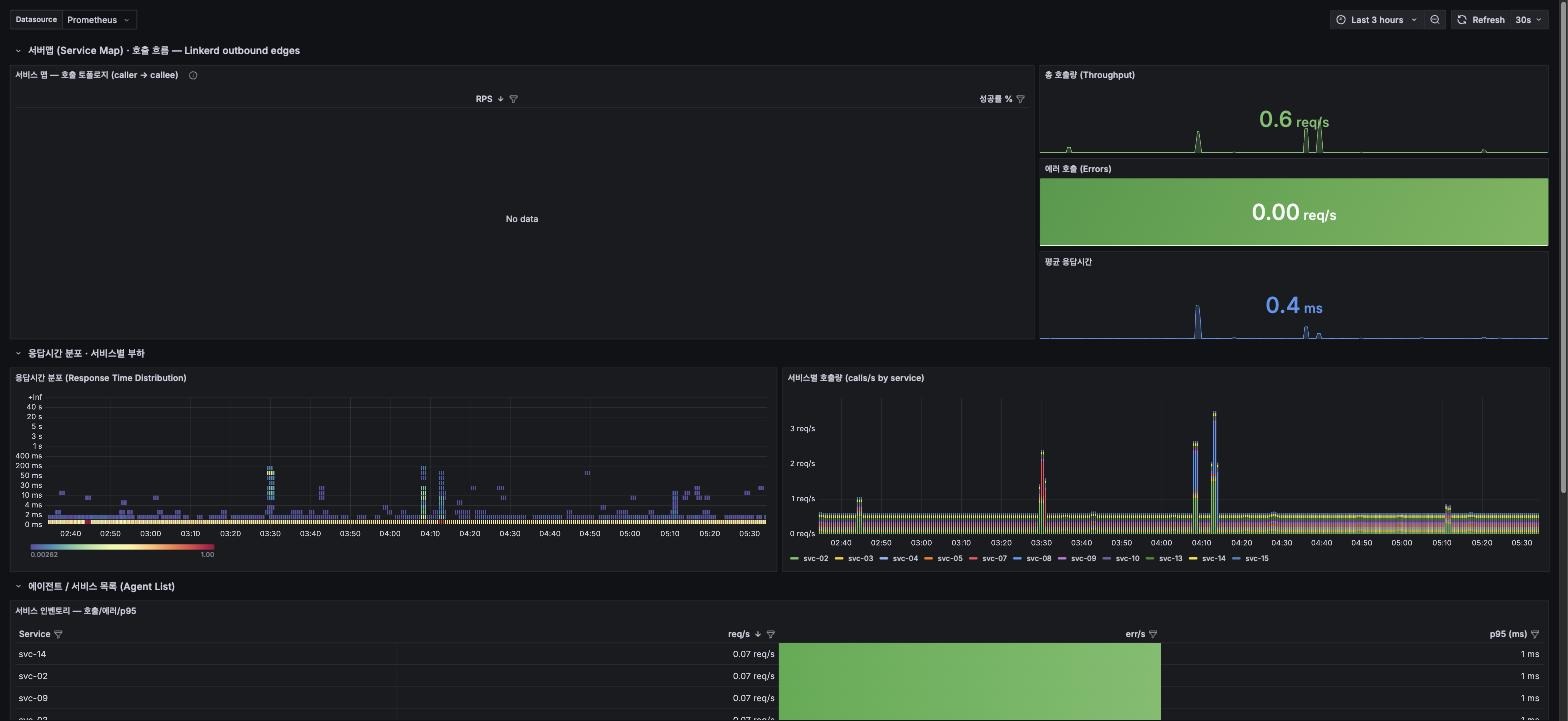Click the 서비스 인벤토리 panel title
The image size is (1568, 721).
click(x=75, y=611)
